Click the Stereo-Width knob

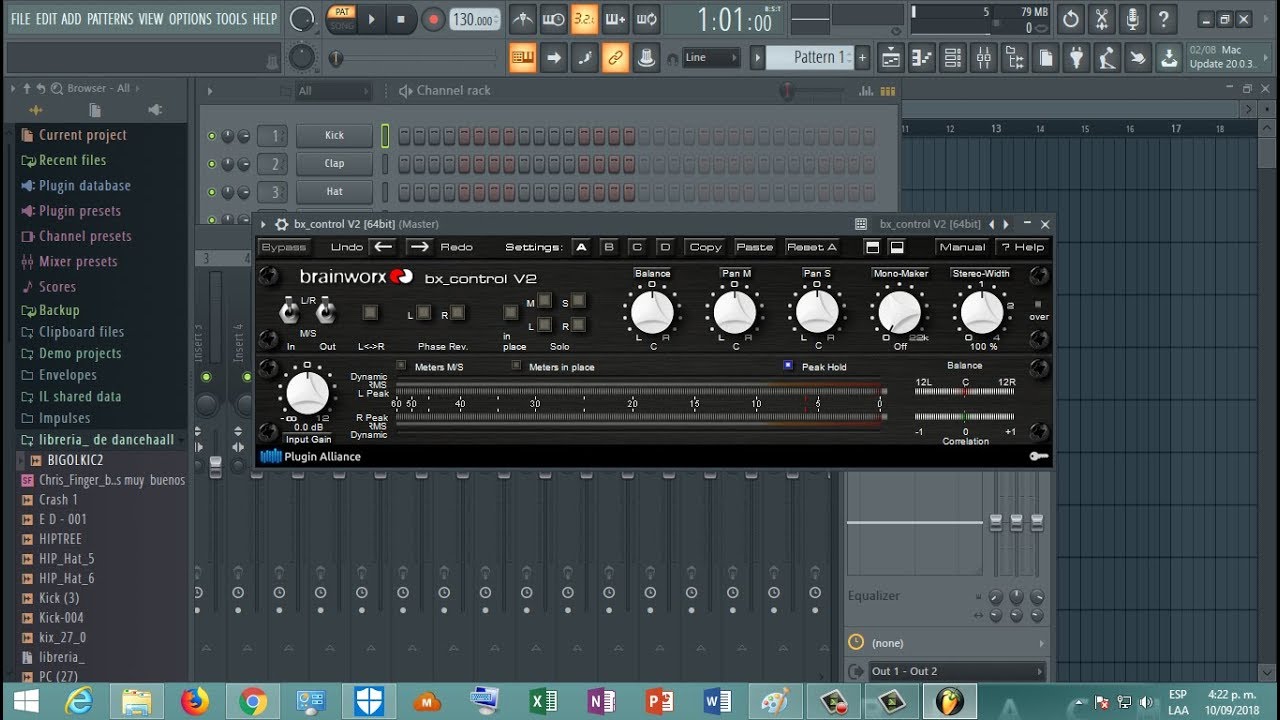(x=981, y=313)
